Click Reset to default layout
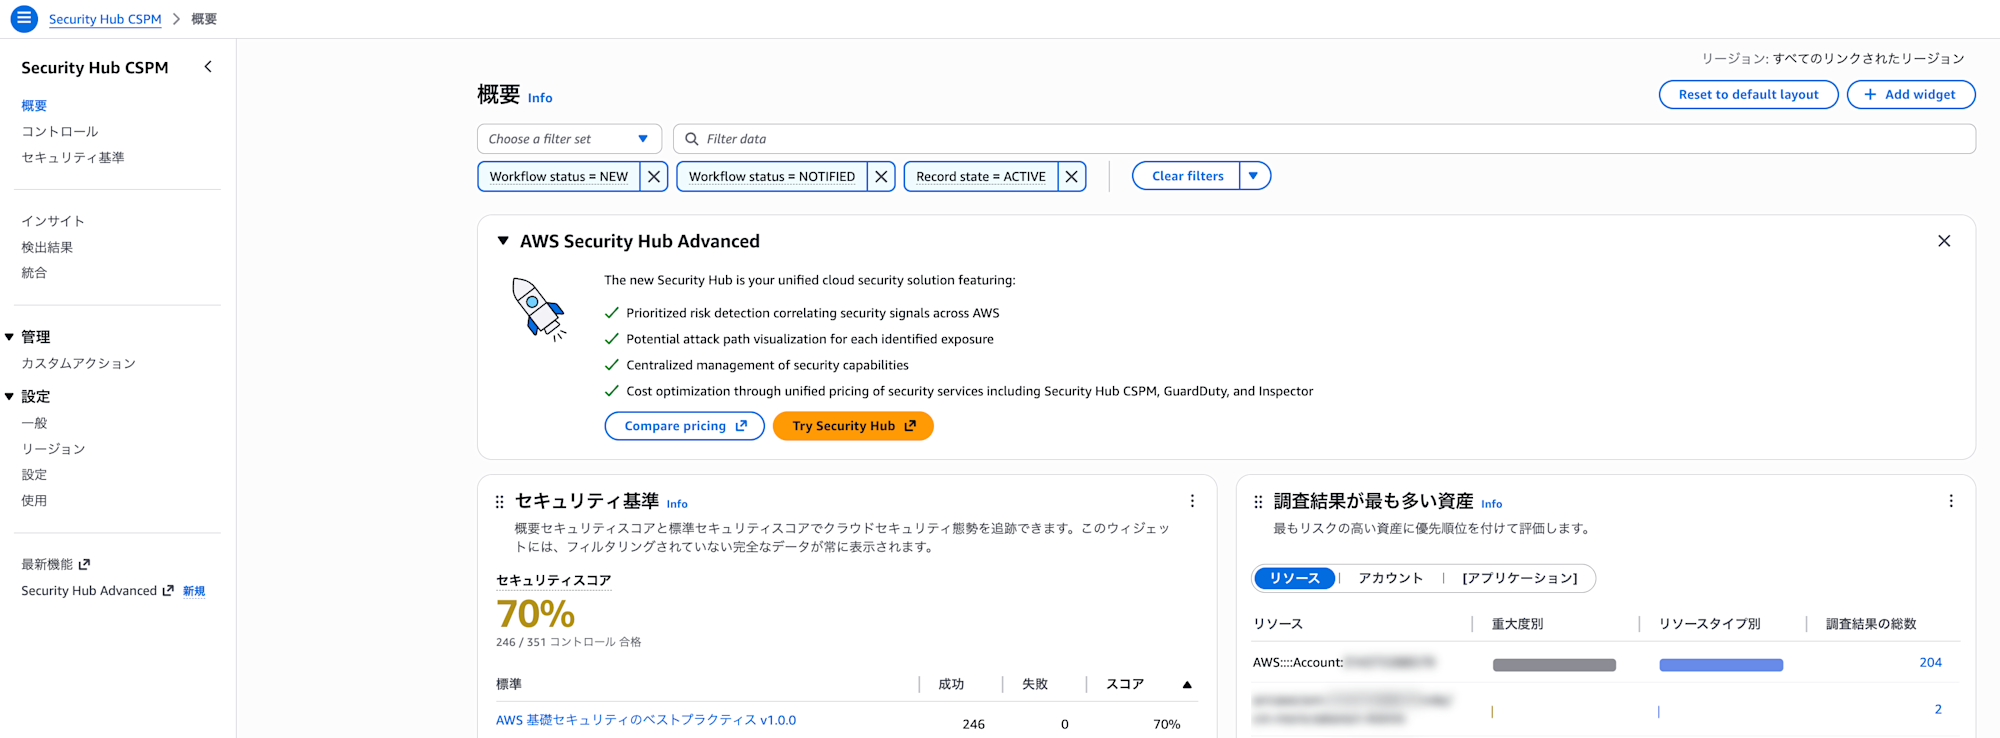 pyautogui.click(x=1748, y=94)
